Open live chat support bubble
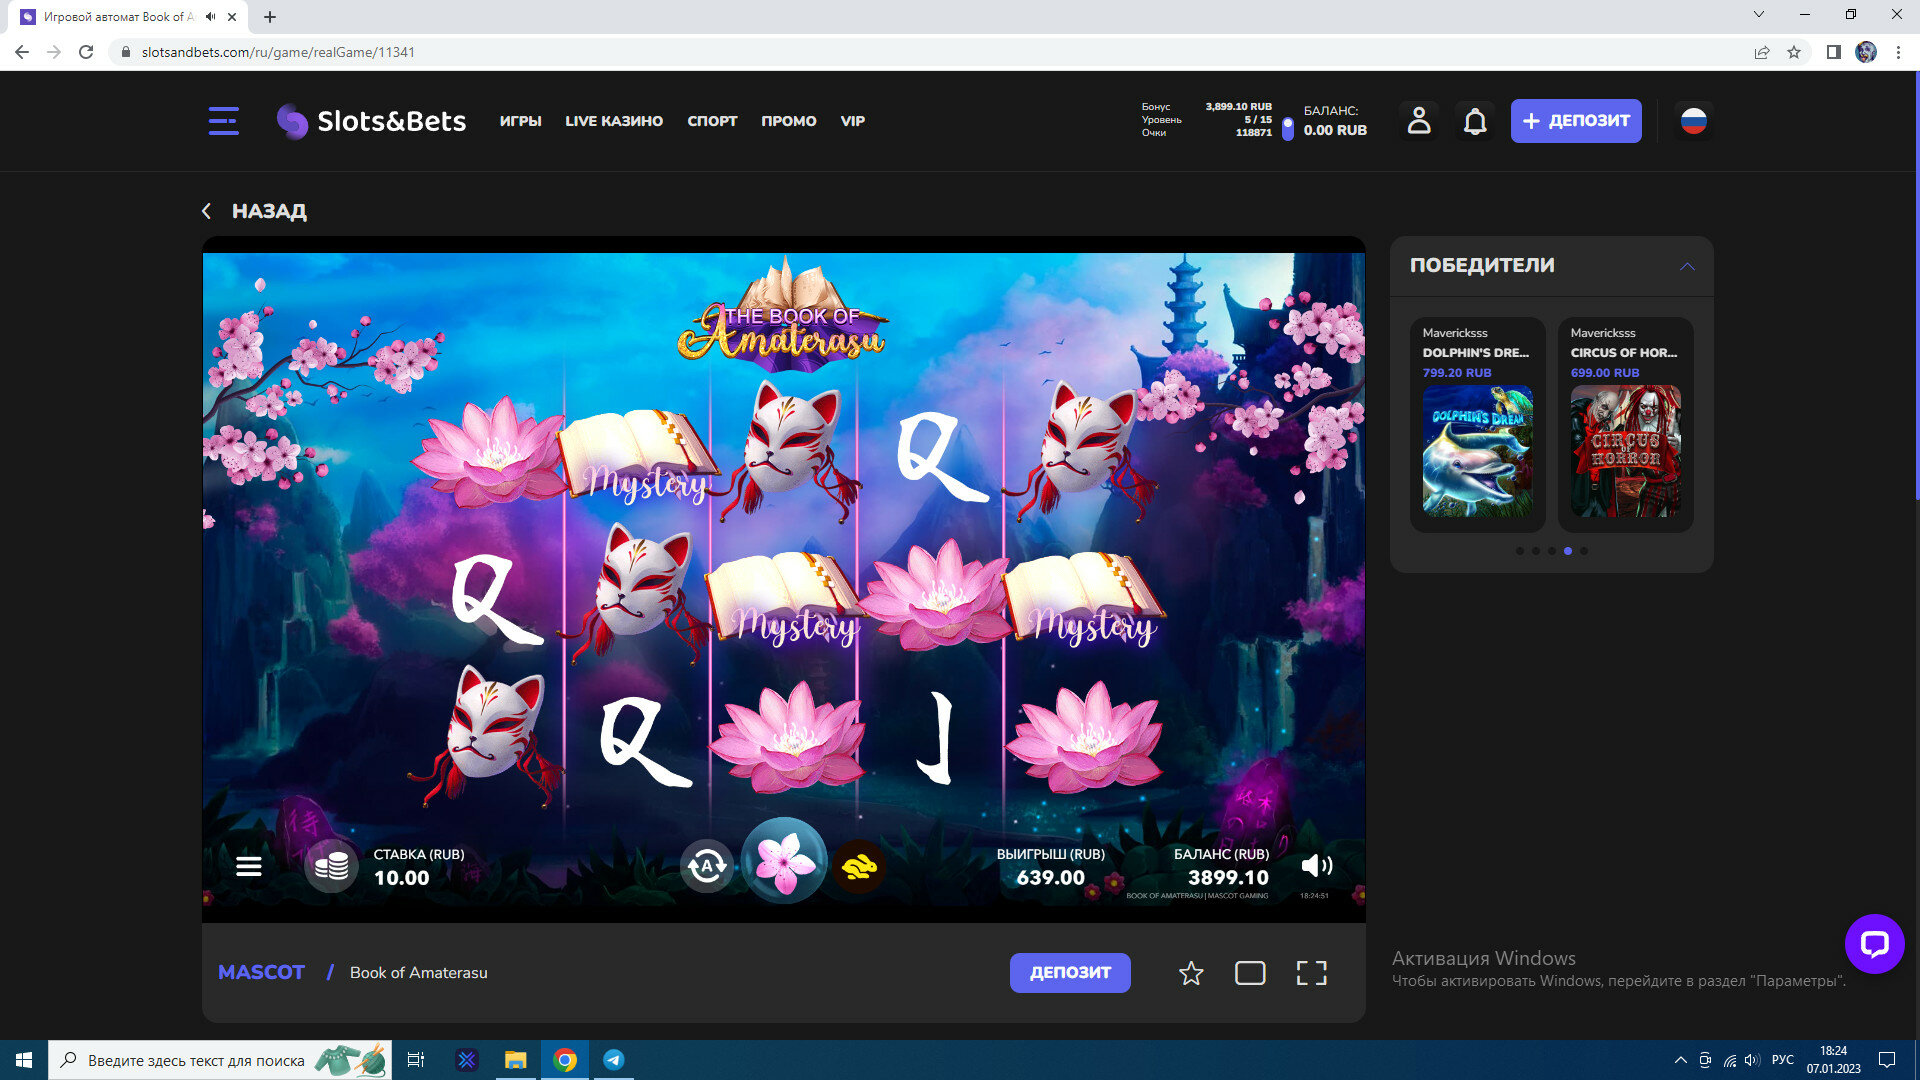The width and height of the screenshot is (1920, 1080). (1874, 943)
